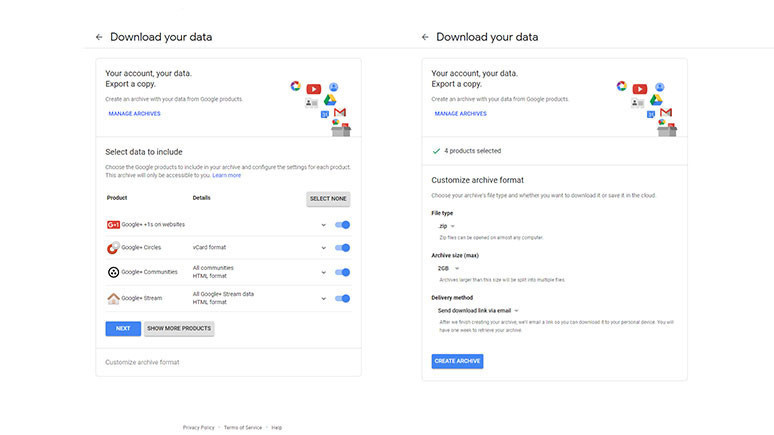Image resolution: width=774 pixels, height=435 pixels.
Task: Toggle off Google+ +1s on websites
Action: (342, 225)
